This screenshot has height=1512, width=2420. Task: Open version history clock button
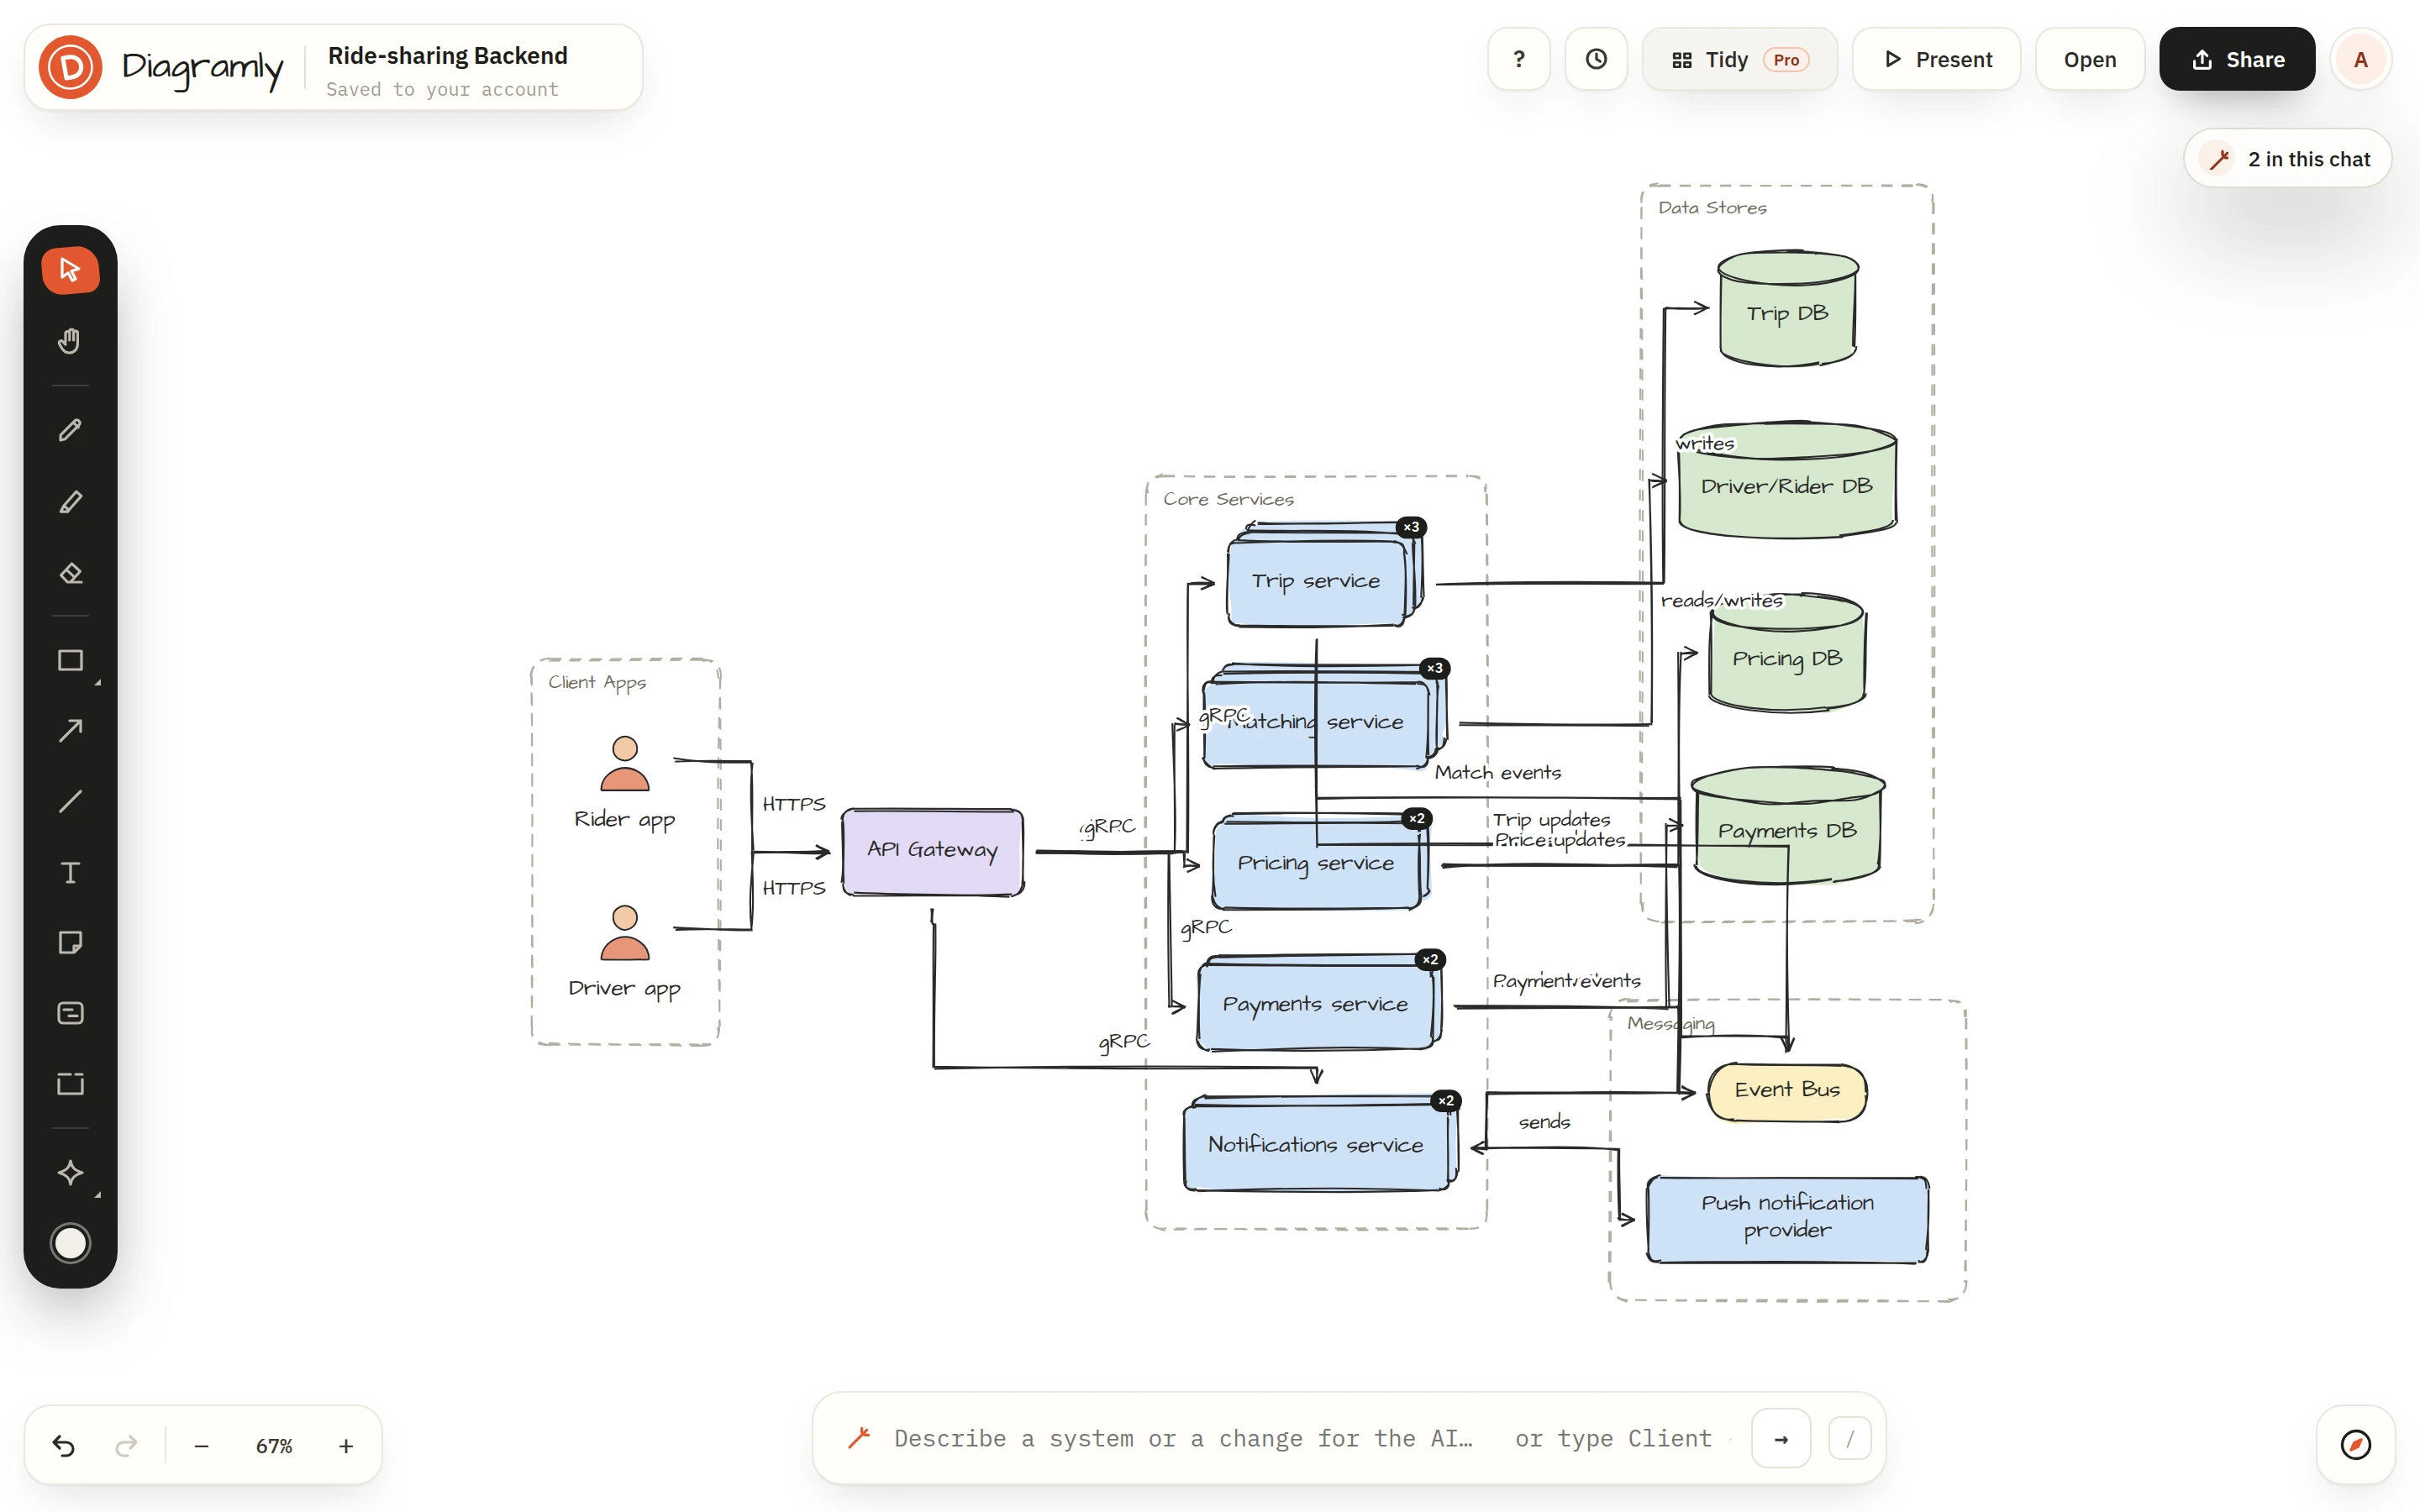1596,59
